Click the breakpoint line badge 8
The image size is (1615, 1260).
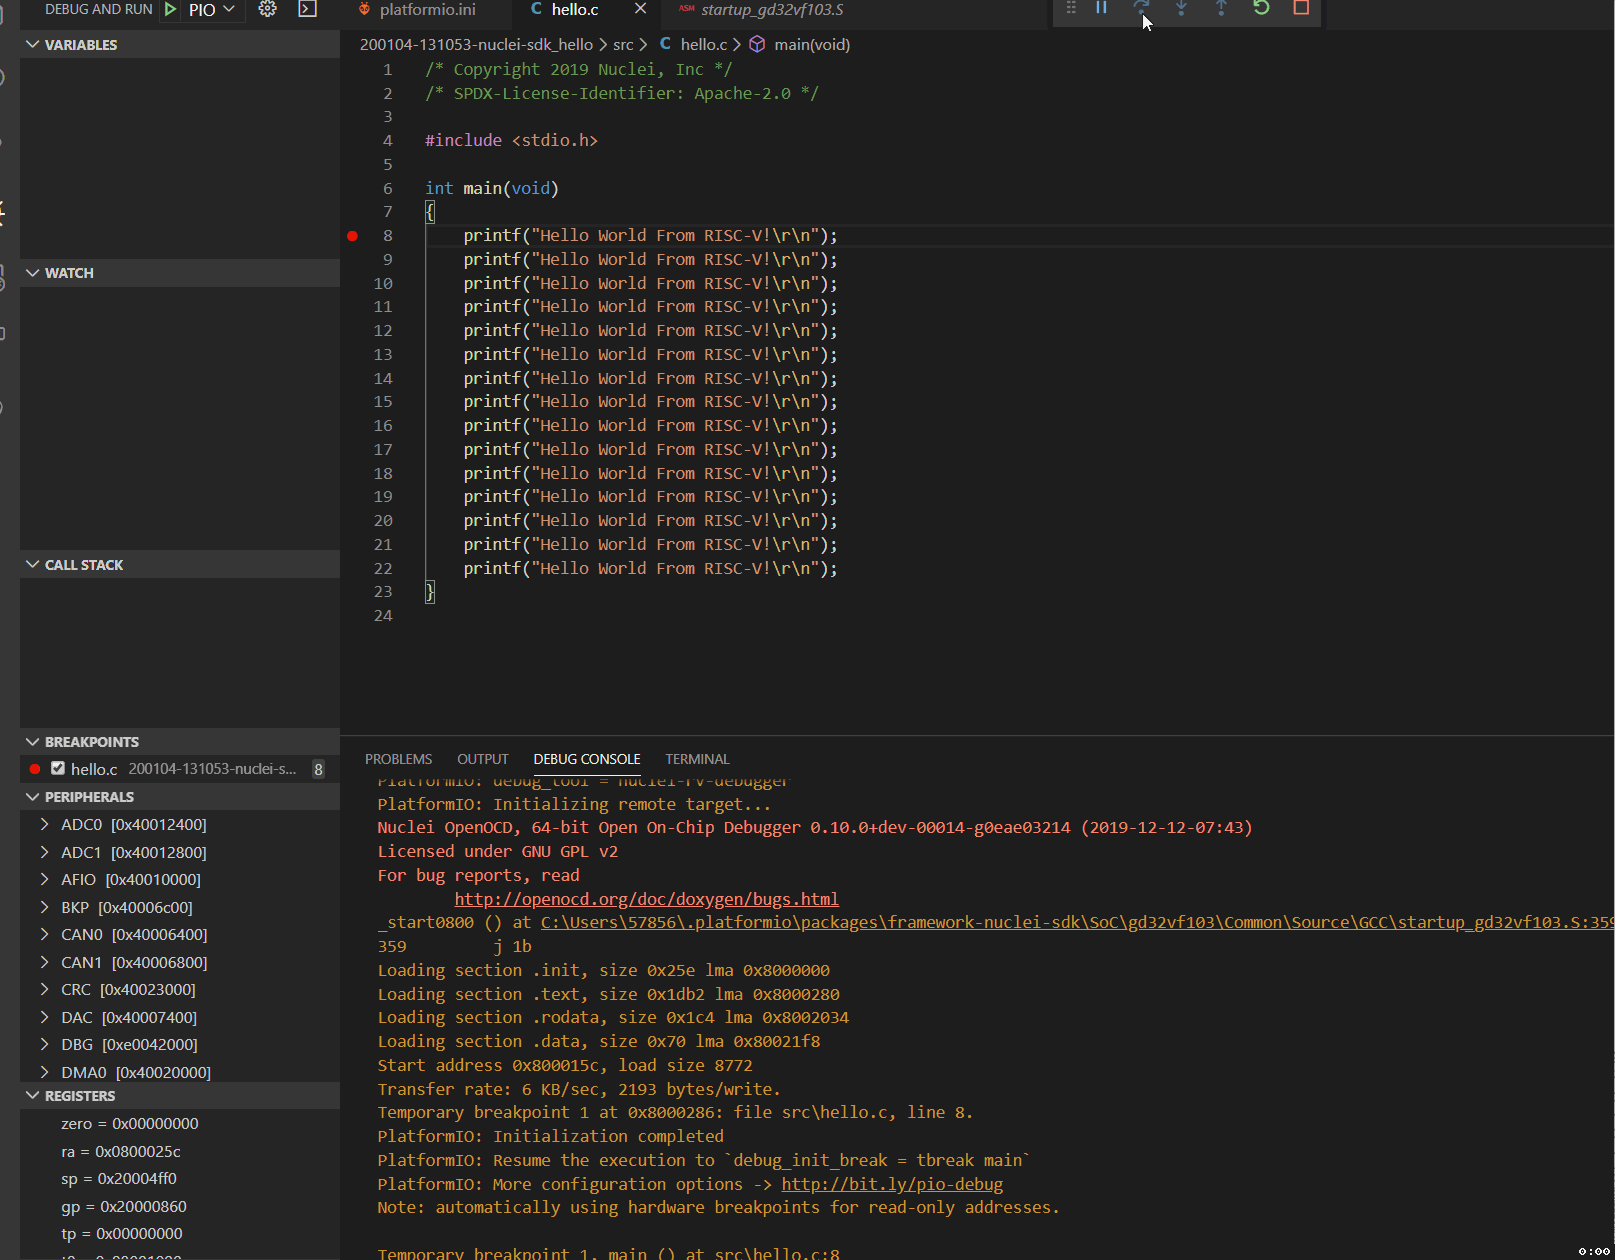click(x=318, y=769)
